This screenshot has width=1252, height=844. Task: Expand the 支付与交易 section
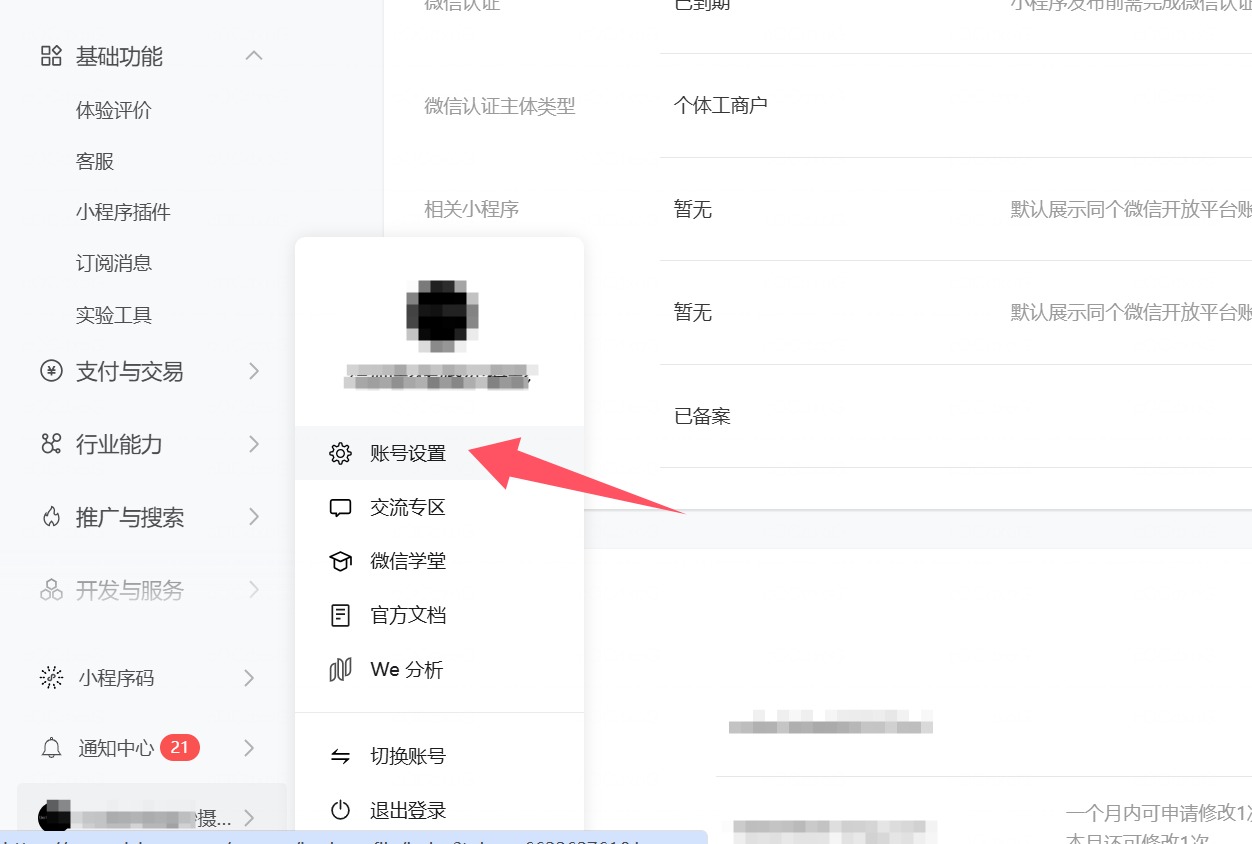(254, 372)
